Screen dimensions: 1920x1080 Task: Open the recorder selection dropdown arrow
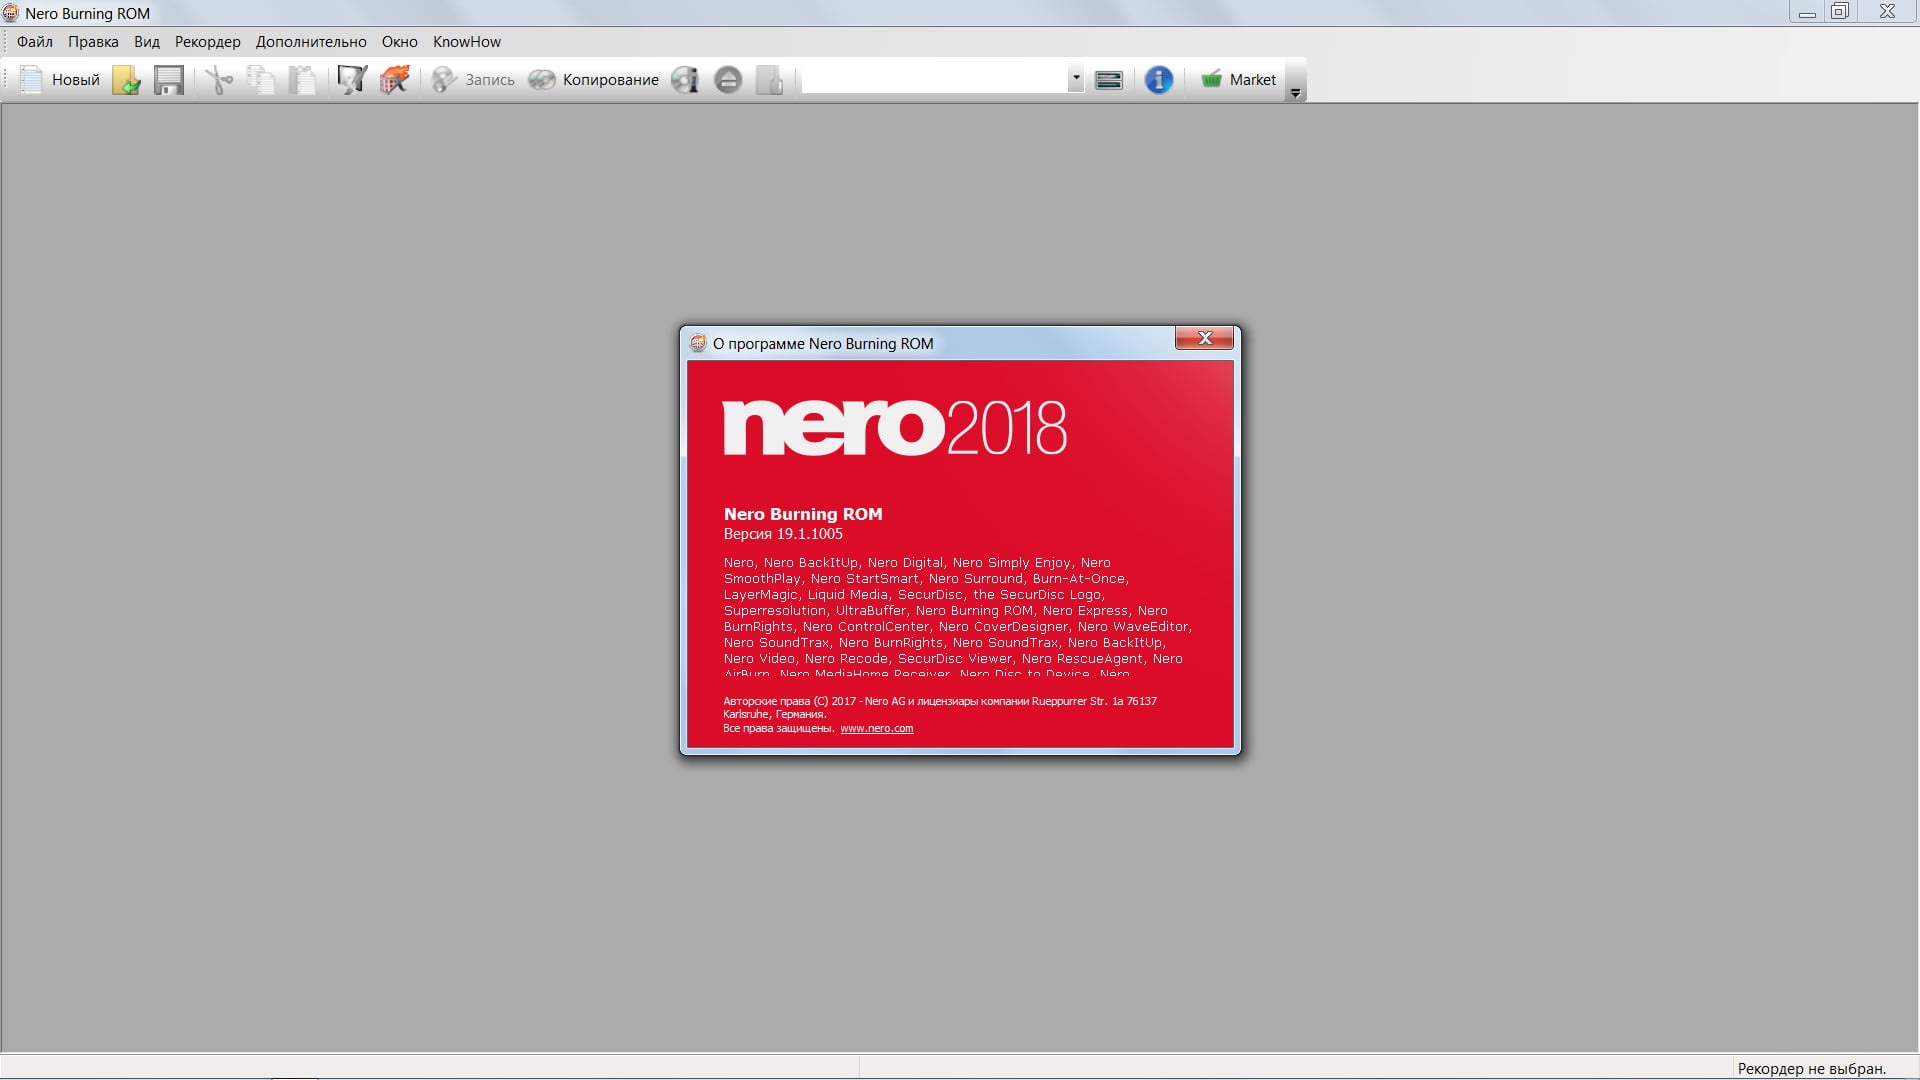coord(1076,78)
